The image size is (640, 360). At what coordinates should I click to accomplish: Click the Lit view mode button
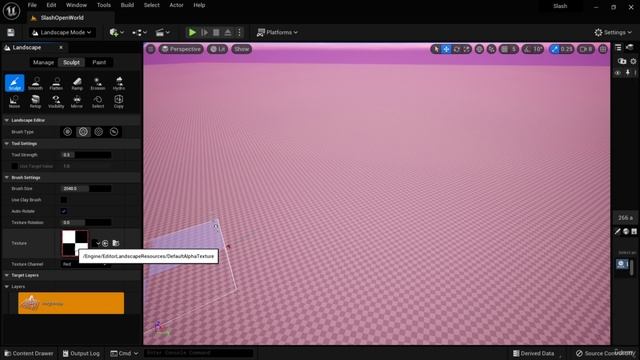click(x=217, y=49)
